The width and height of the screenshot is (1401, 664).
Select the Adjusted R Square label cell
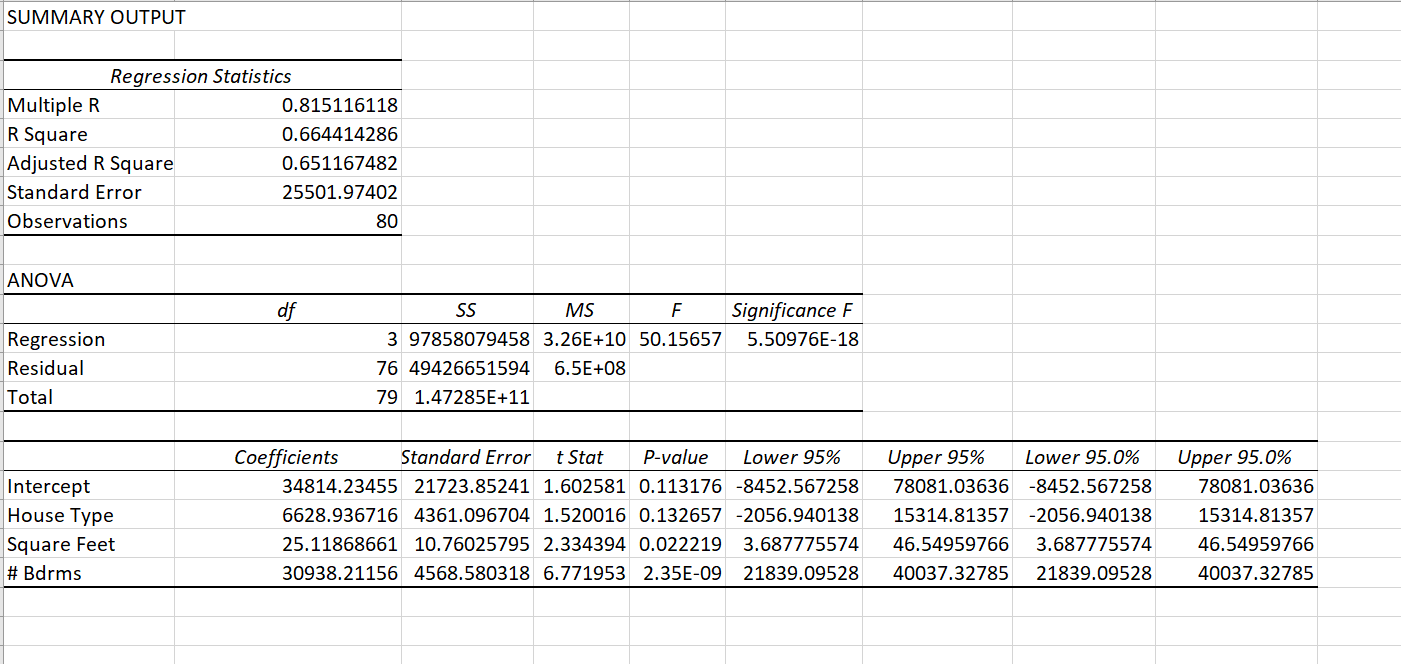(88, 163)
